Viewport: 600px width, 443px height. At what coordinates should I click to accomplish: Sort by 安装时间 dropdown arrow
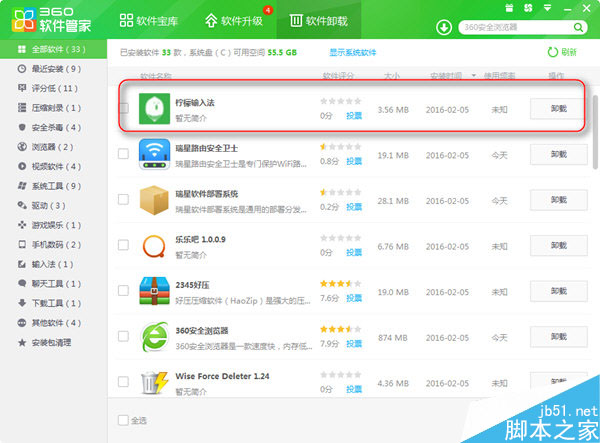[x=474, y=75]
